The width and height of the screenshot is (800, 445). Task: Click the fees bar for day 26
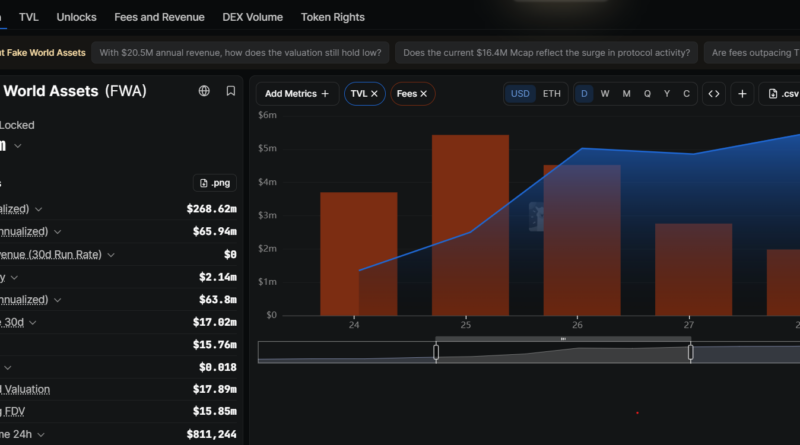click(582, 240)
